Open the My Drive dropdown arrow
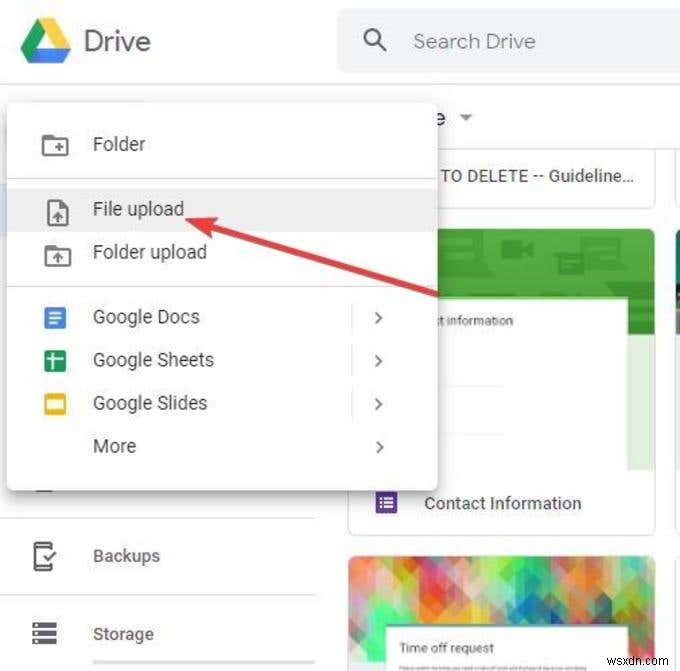680x671 pixels. coord(466,117)
